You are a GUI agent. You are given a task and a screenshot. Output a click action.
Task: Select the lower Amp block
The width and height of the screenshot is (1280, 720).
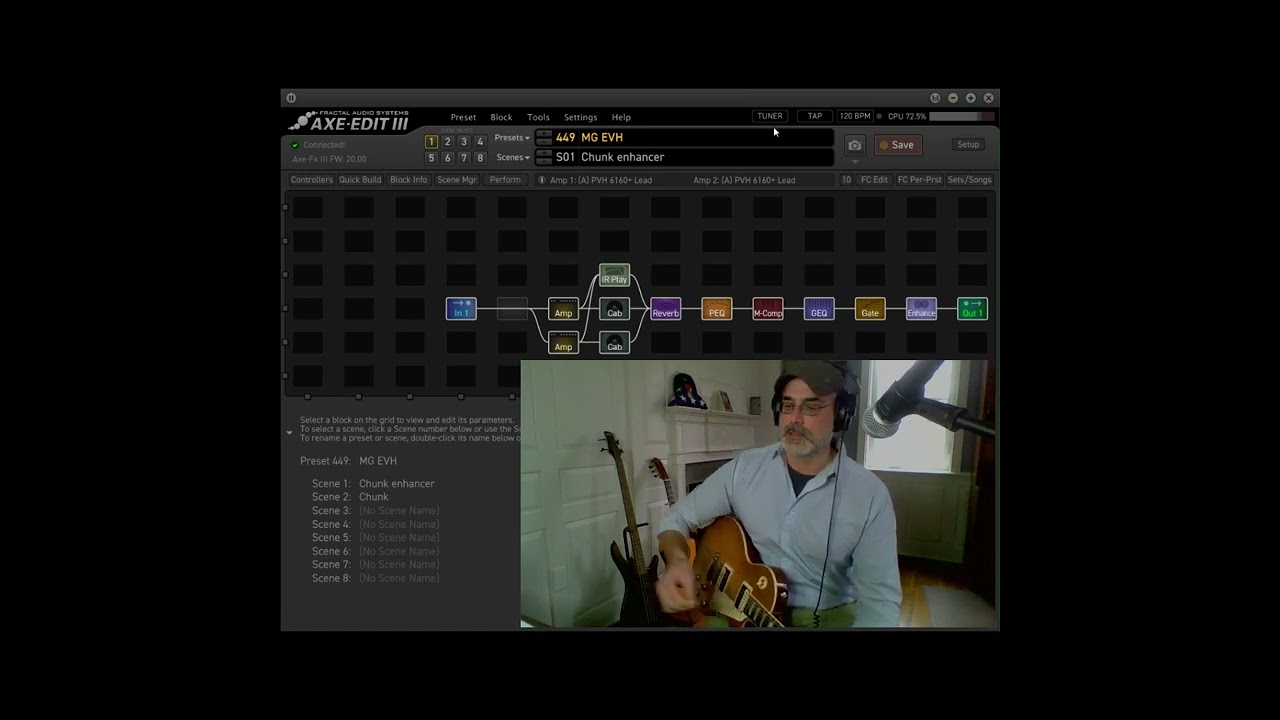point(563,343)
